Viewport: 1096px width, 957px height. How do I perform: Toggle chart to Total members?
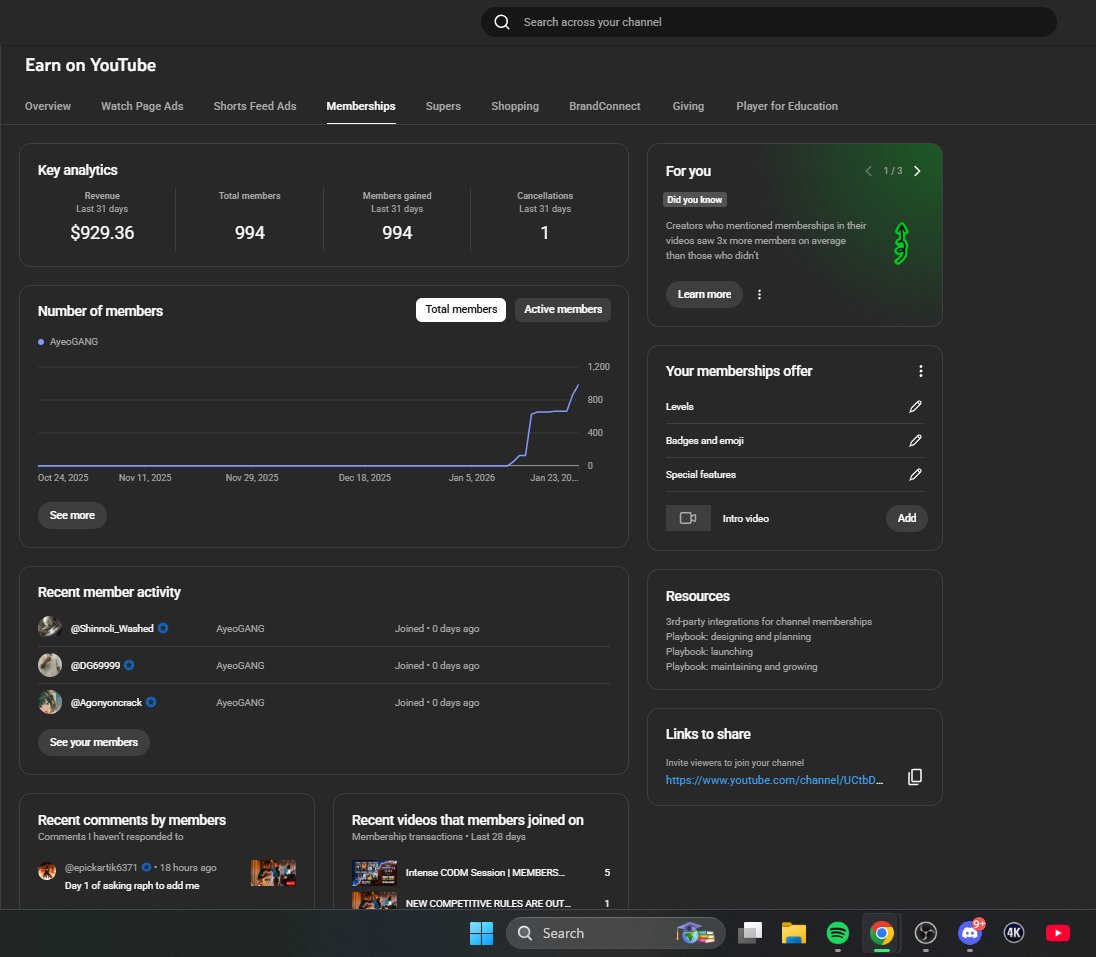(461, 310)
